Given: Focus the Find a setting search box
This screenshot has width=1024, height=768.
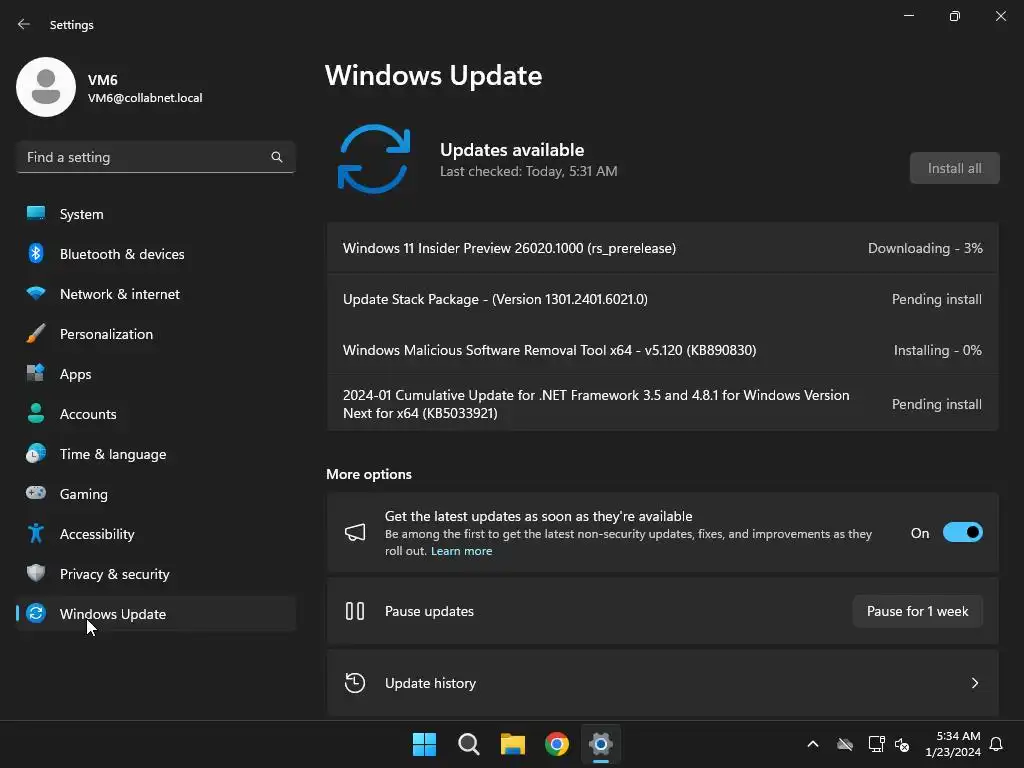Looking at the screenshot, I should pos(155,157).
